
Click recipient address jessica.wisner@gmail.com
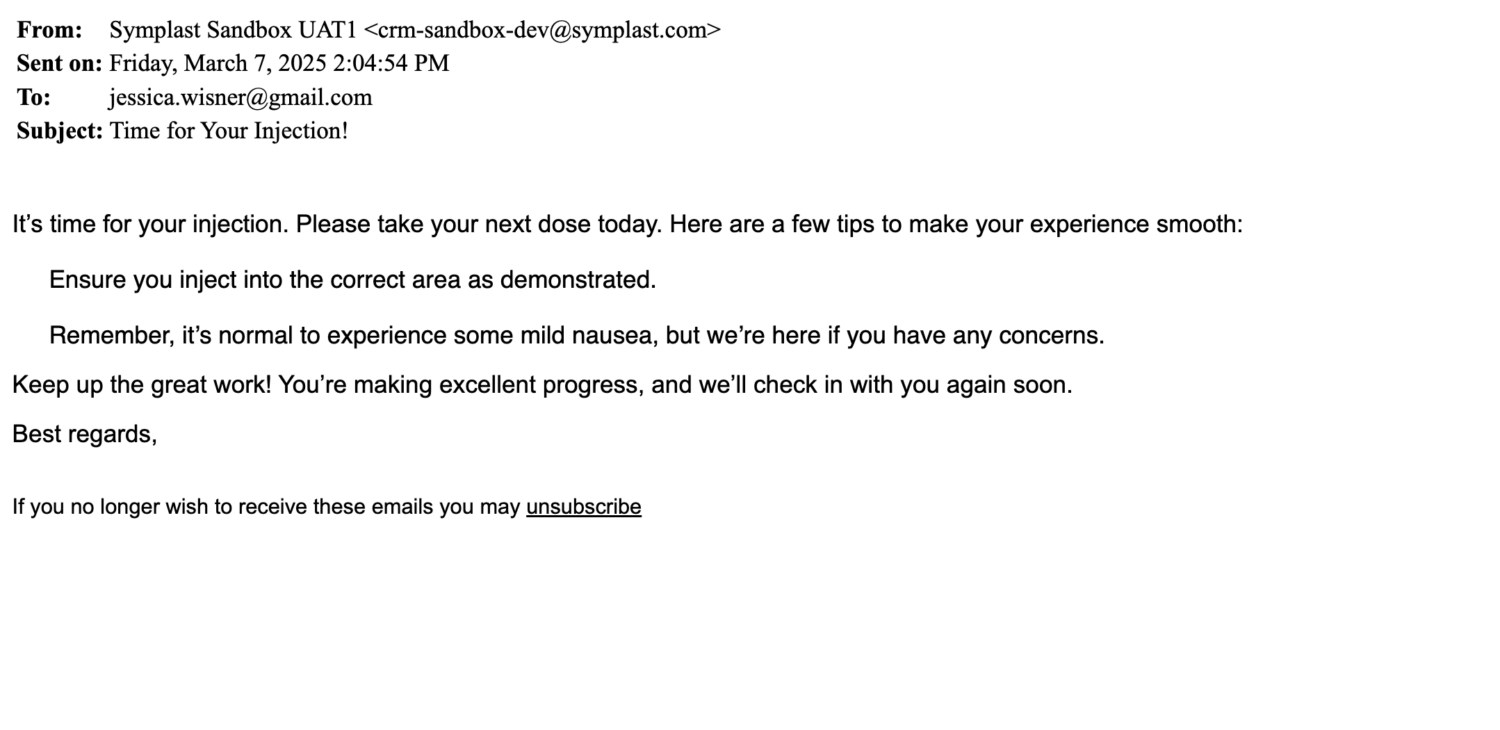tap(240, 98)
